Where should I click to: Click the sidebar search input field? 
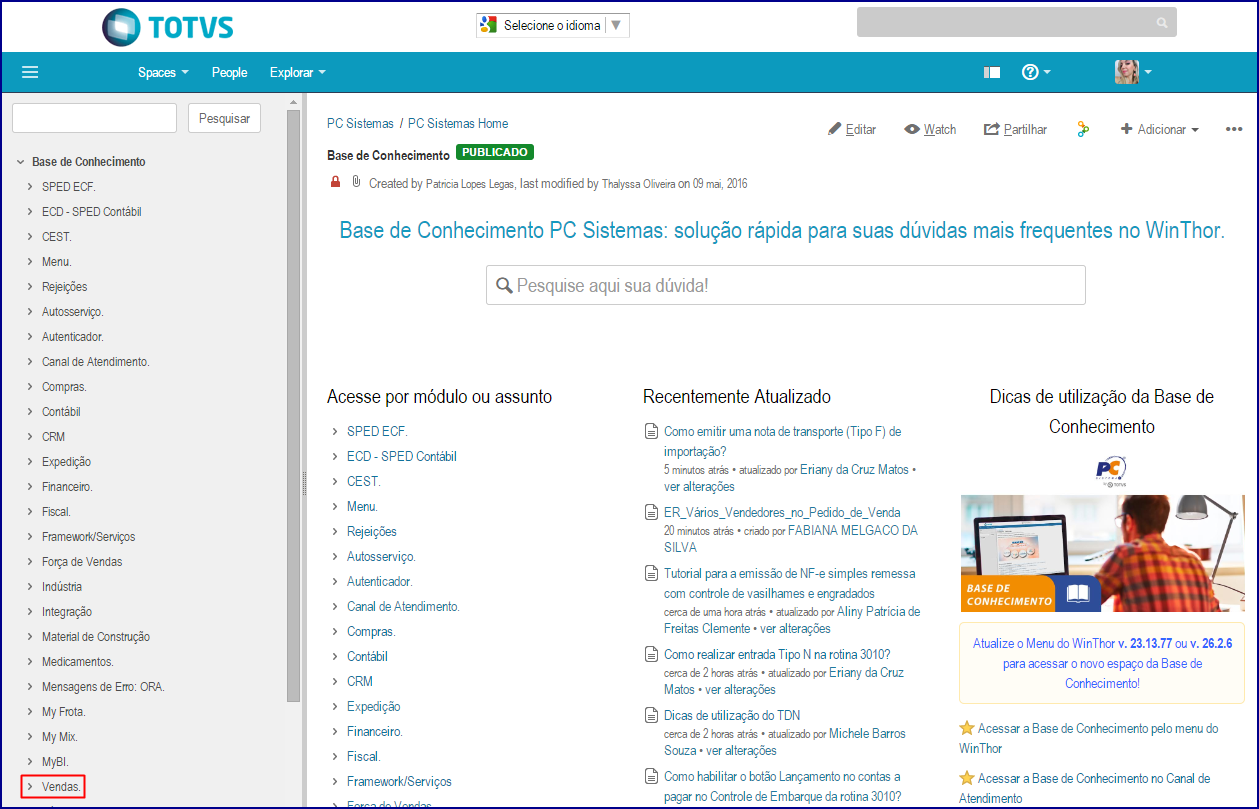tap(94, 118)
